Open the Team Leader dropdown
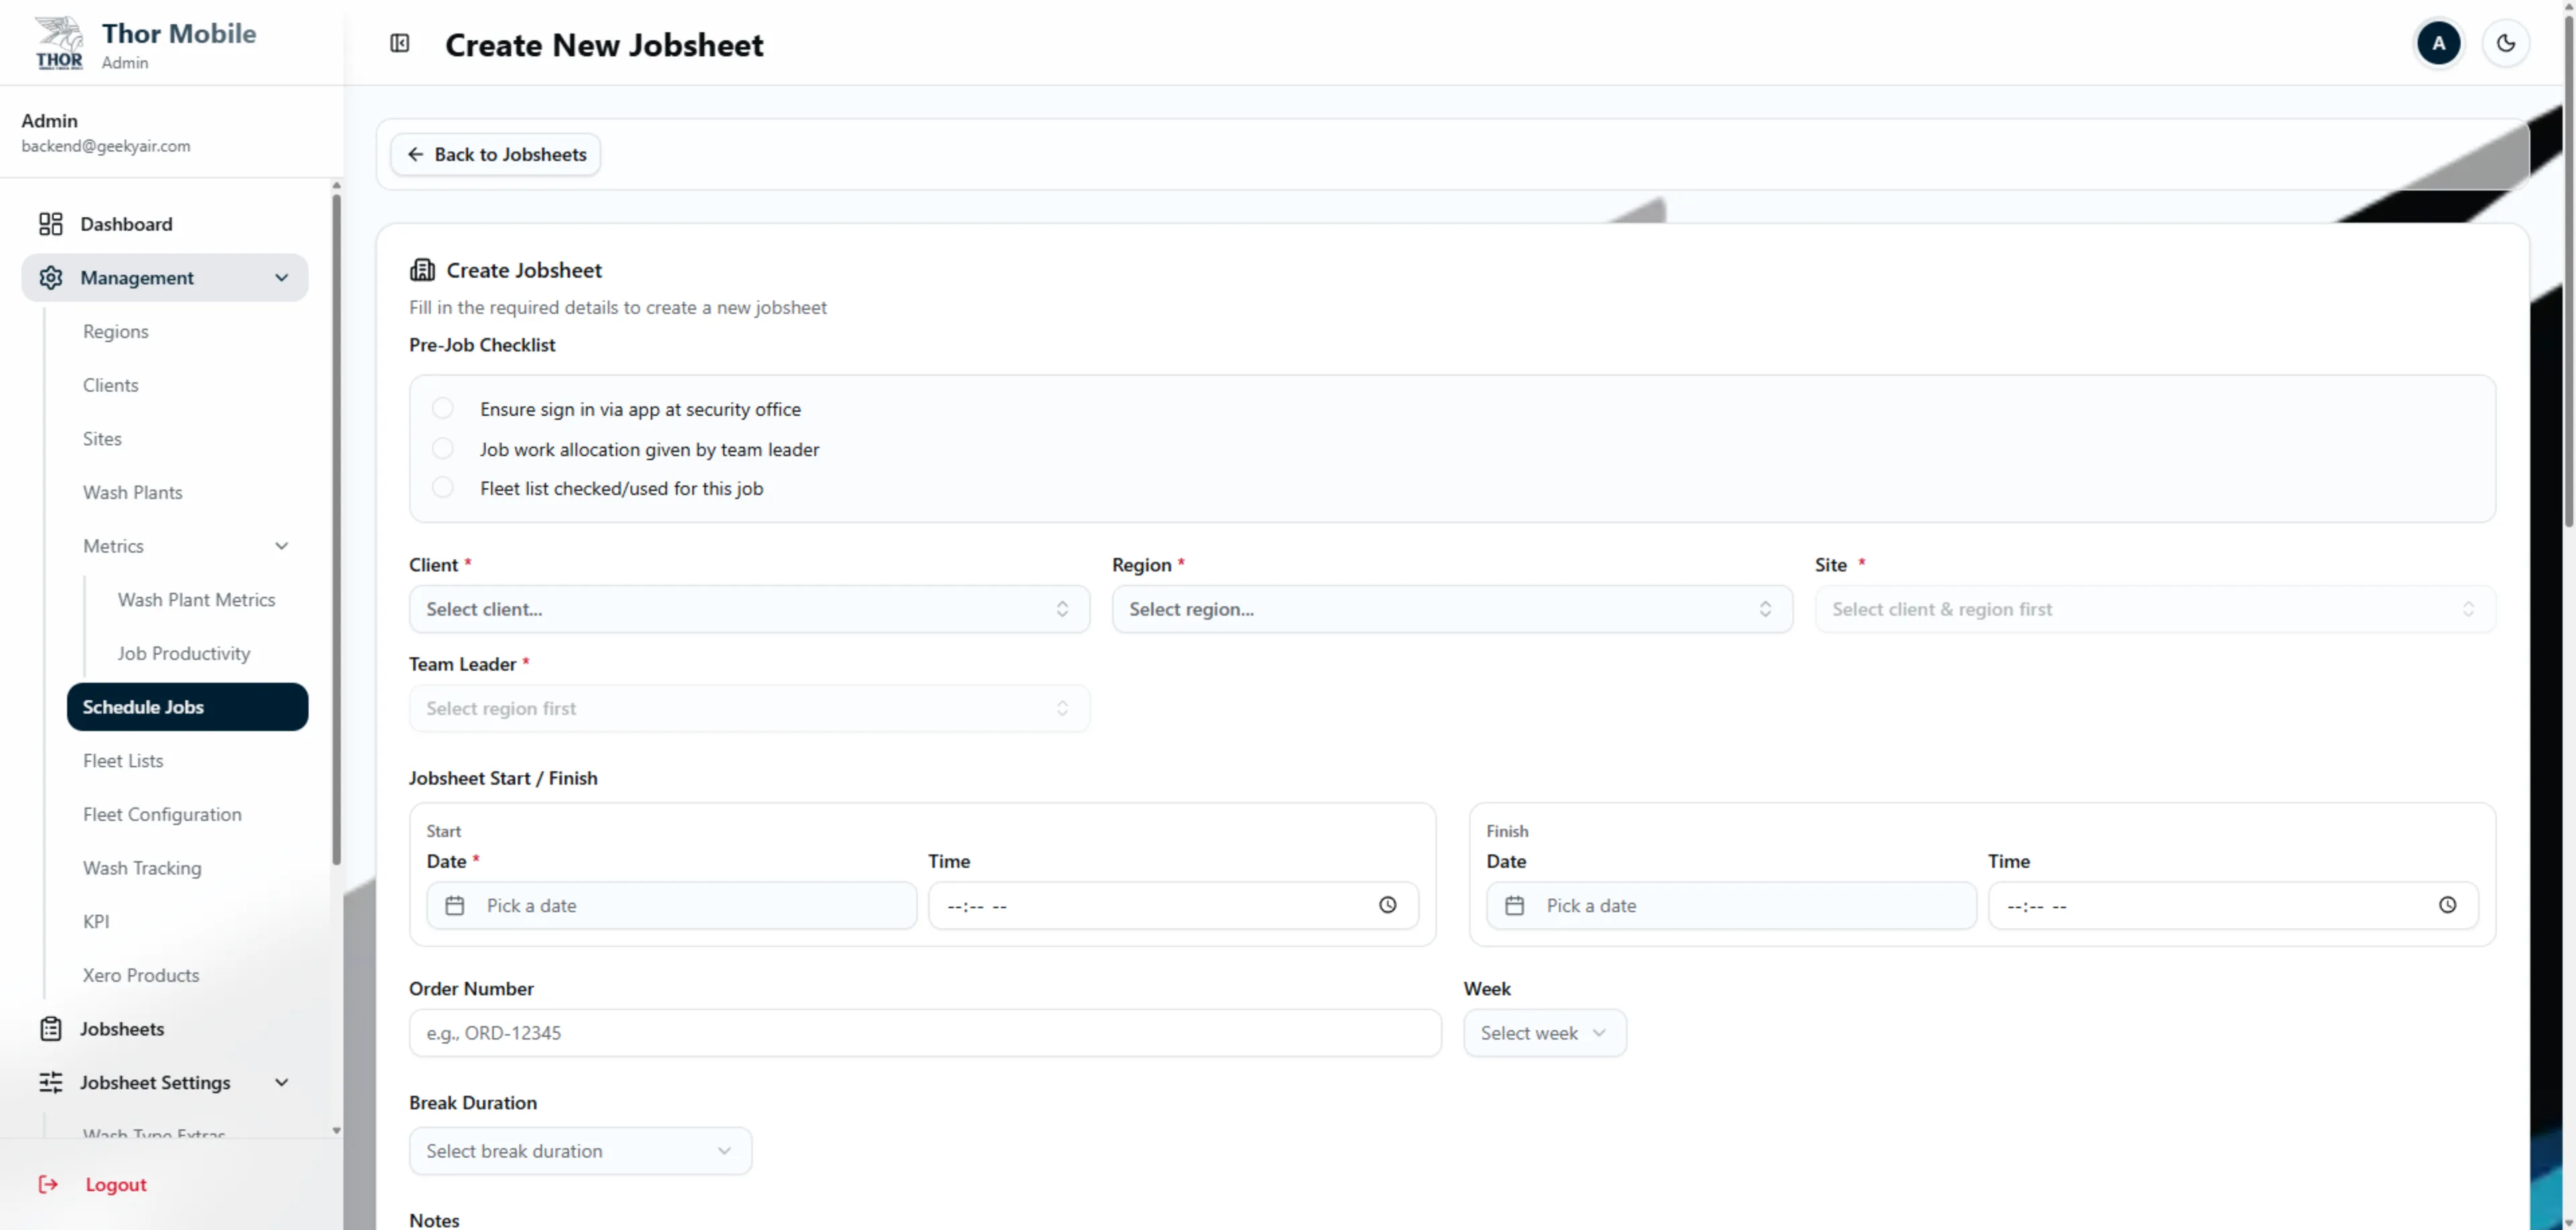 (749, 708)
